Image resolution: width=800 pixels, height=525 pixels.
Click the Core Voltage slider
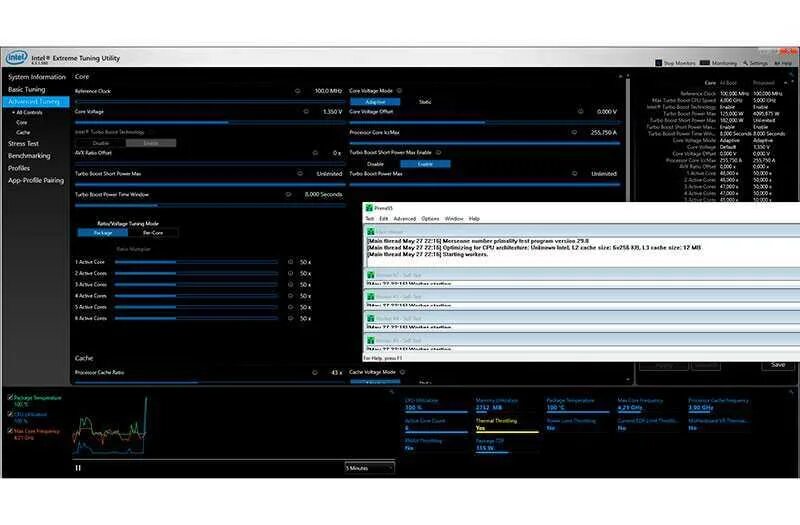coord(209,122)
